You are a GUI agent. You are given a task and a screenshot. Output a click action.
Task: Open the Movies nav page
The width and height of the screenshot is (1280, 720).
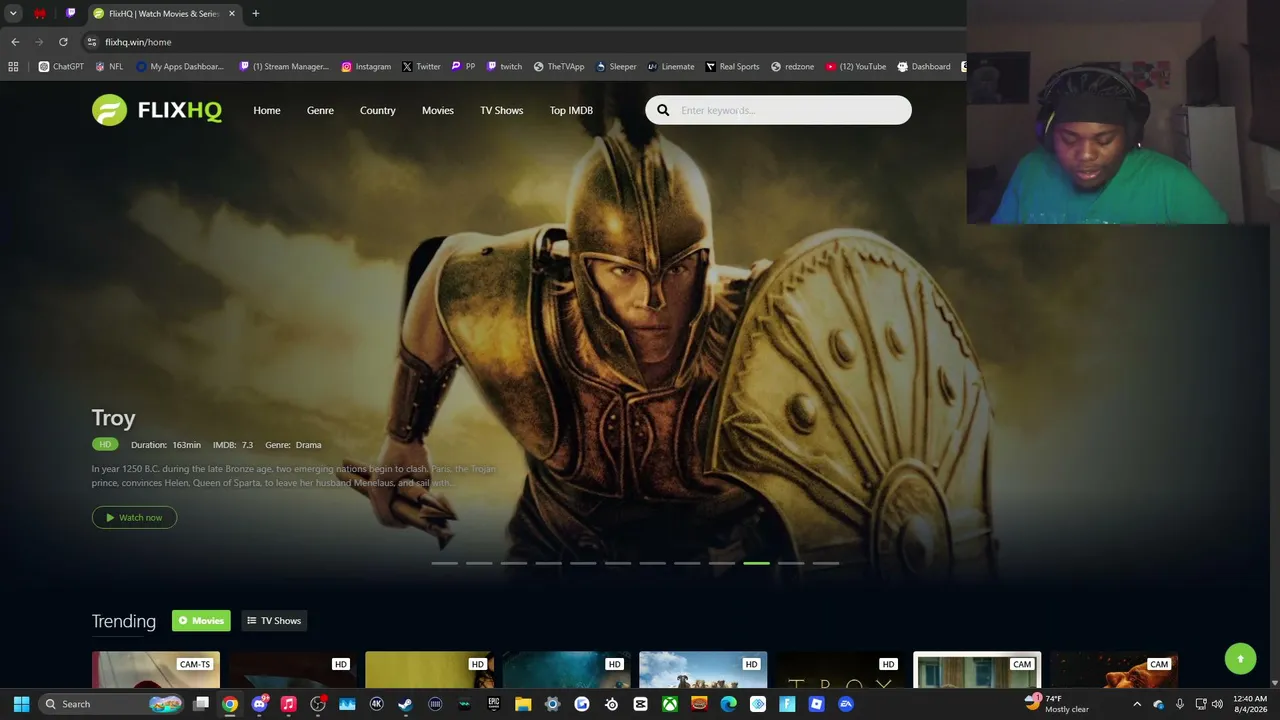click(438, 110)
